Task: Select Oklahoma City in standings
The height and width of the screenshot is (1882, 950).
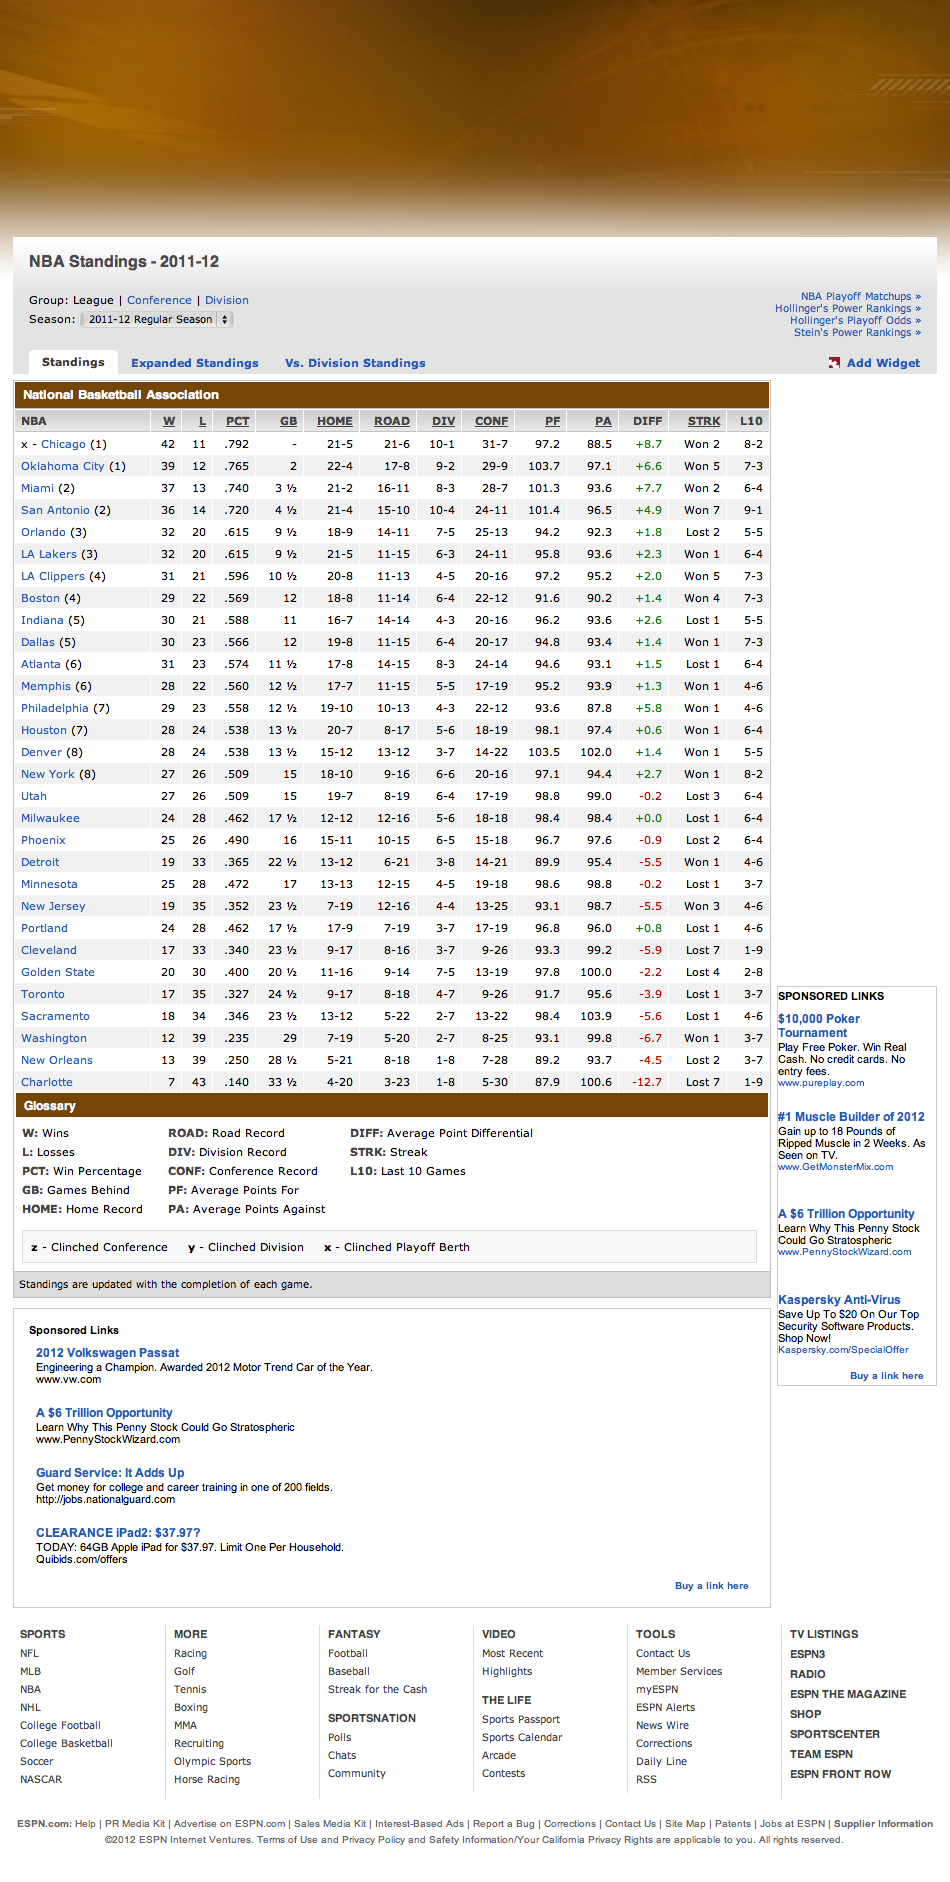Action: pyautogui.click(x=63, y=466)
